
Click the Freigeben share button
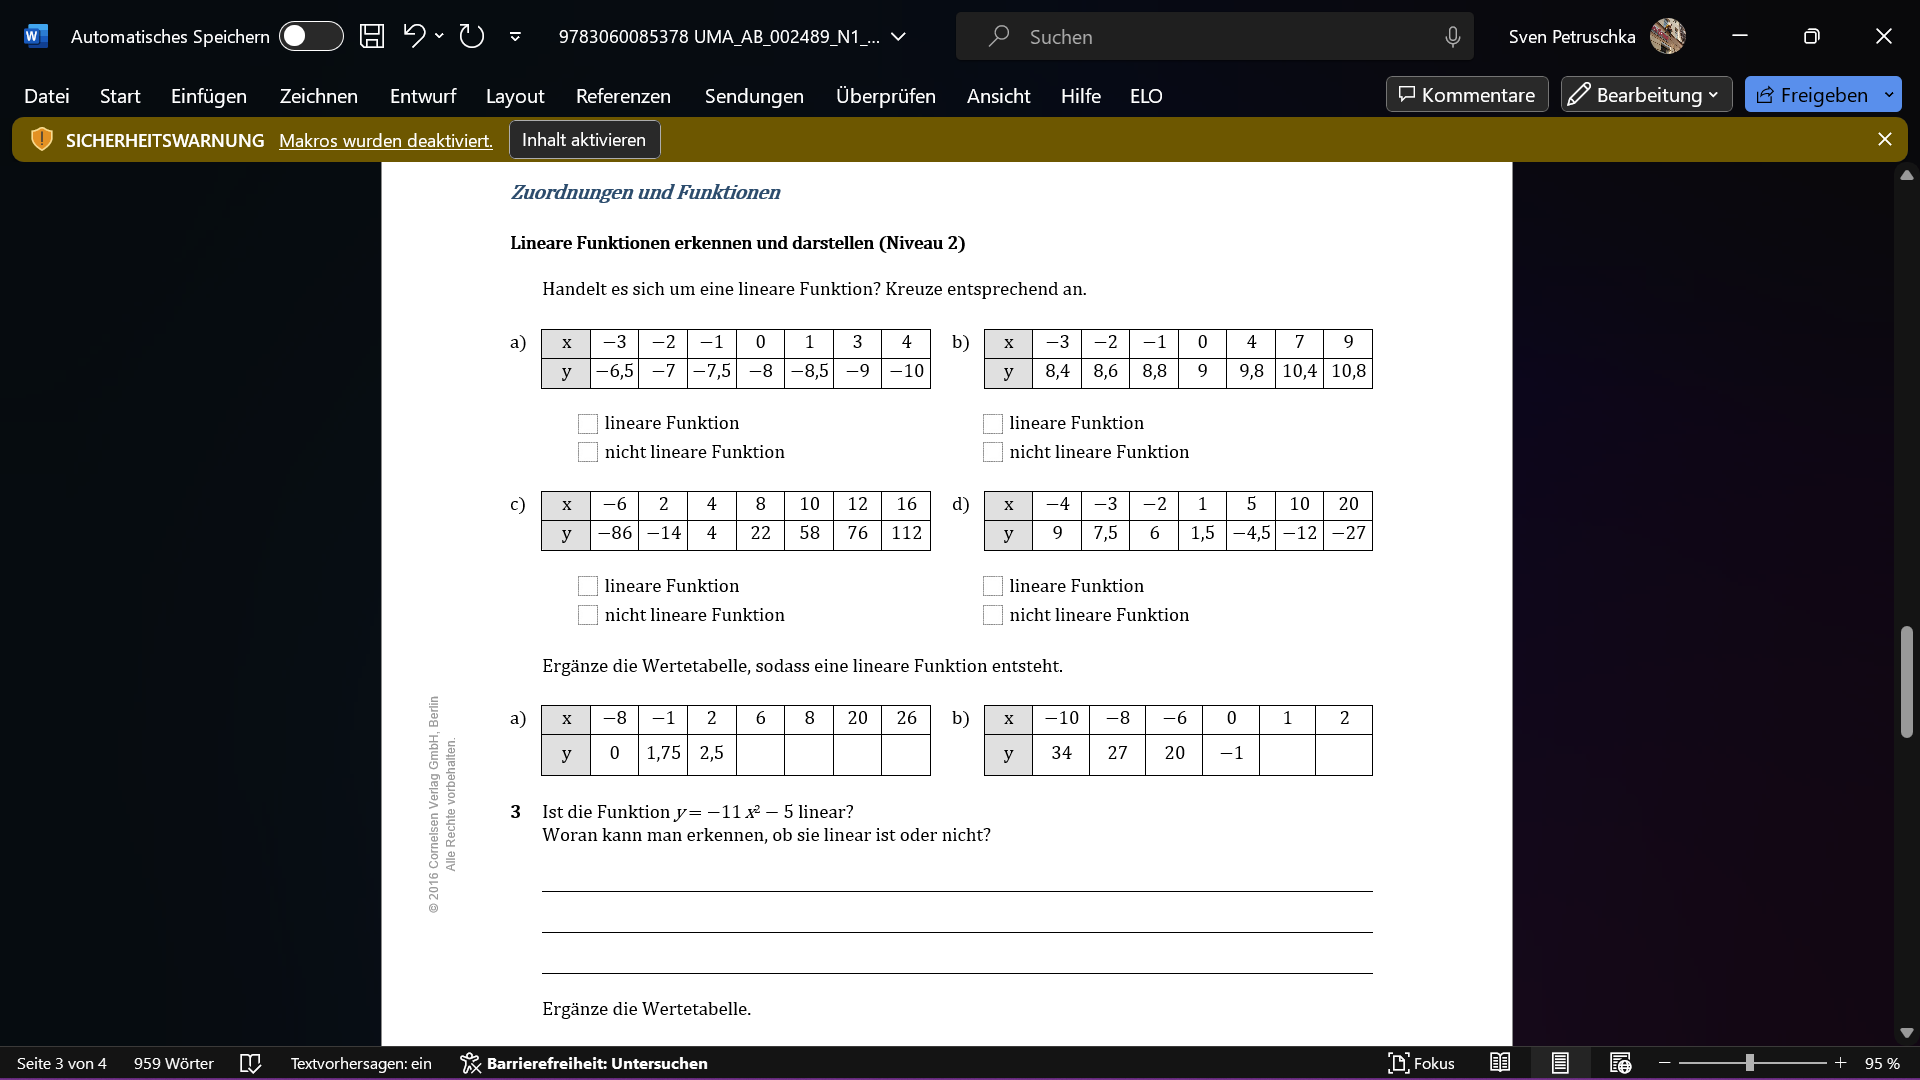click(1812, 94)
